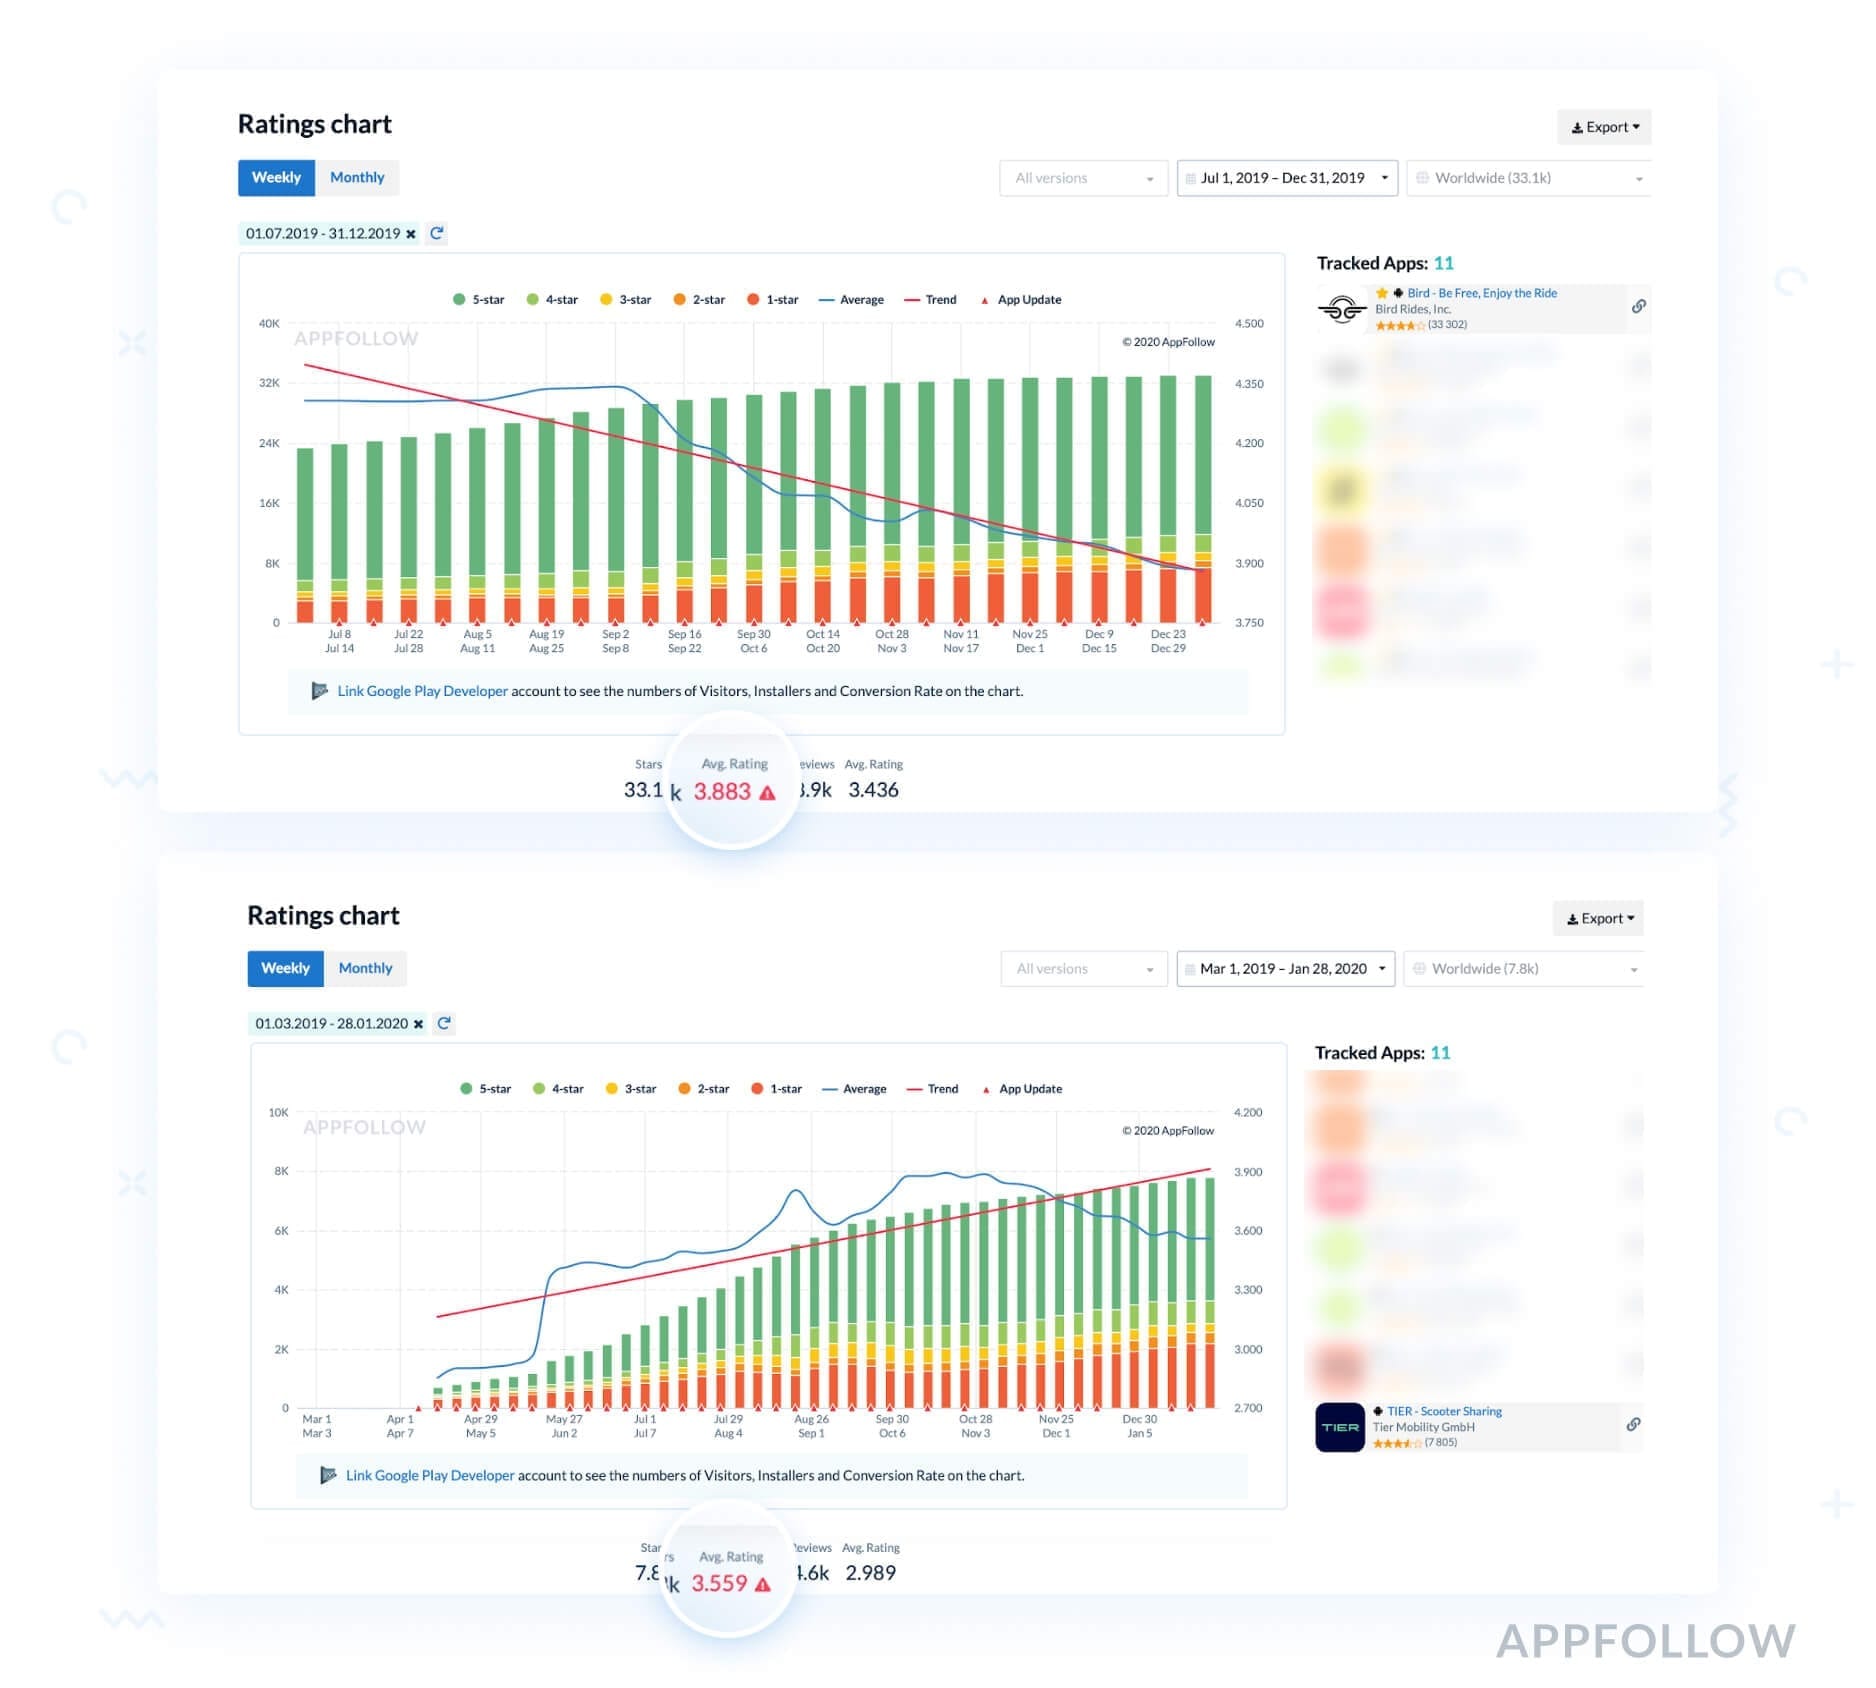
Task: Switch top chart to Monthly view
Action: tap(357, 177)
